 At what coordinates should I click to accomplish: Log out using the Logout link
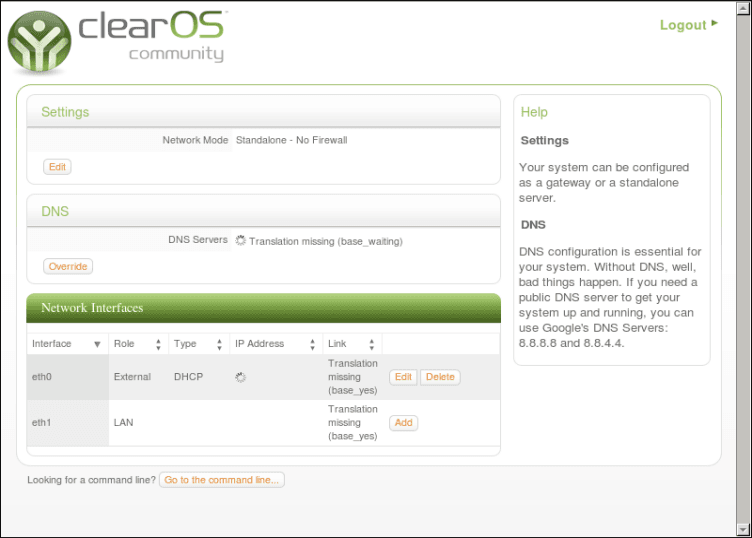tap(683, 25)
